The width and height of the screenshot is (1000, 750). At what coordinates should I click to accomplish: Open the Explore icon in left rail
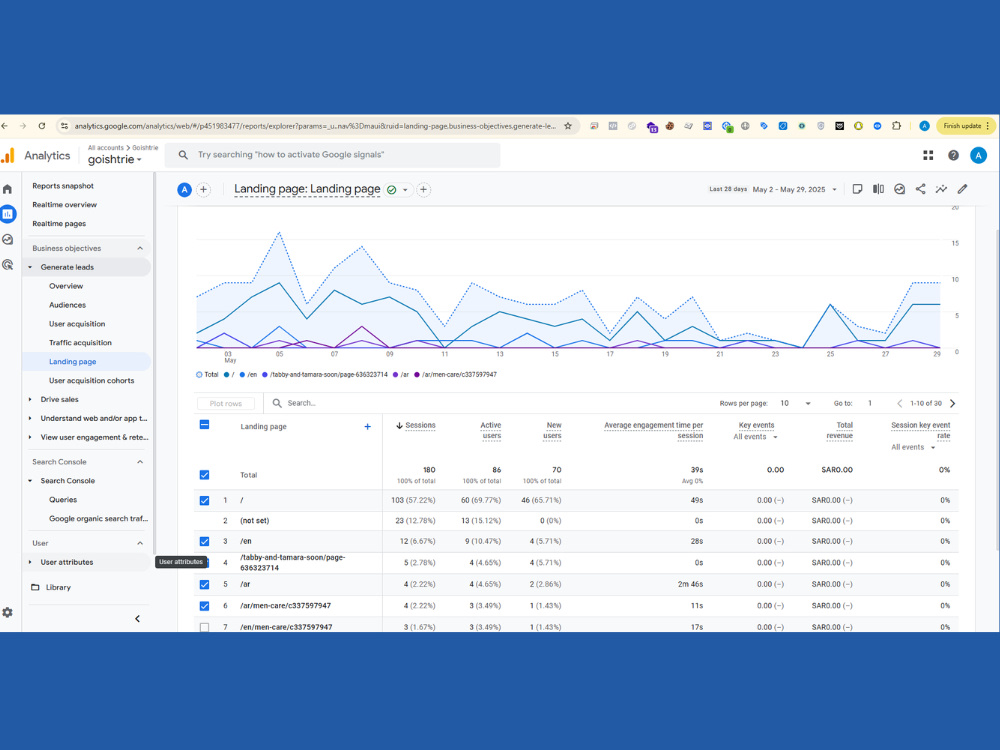pos(8,240)
